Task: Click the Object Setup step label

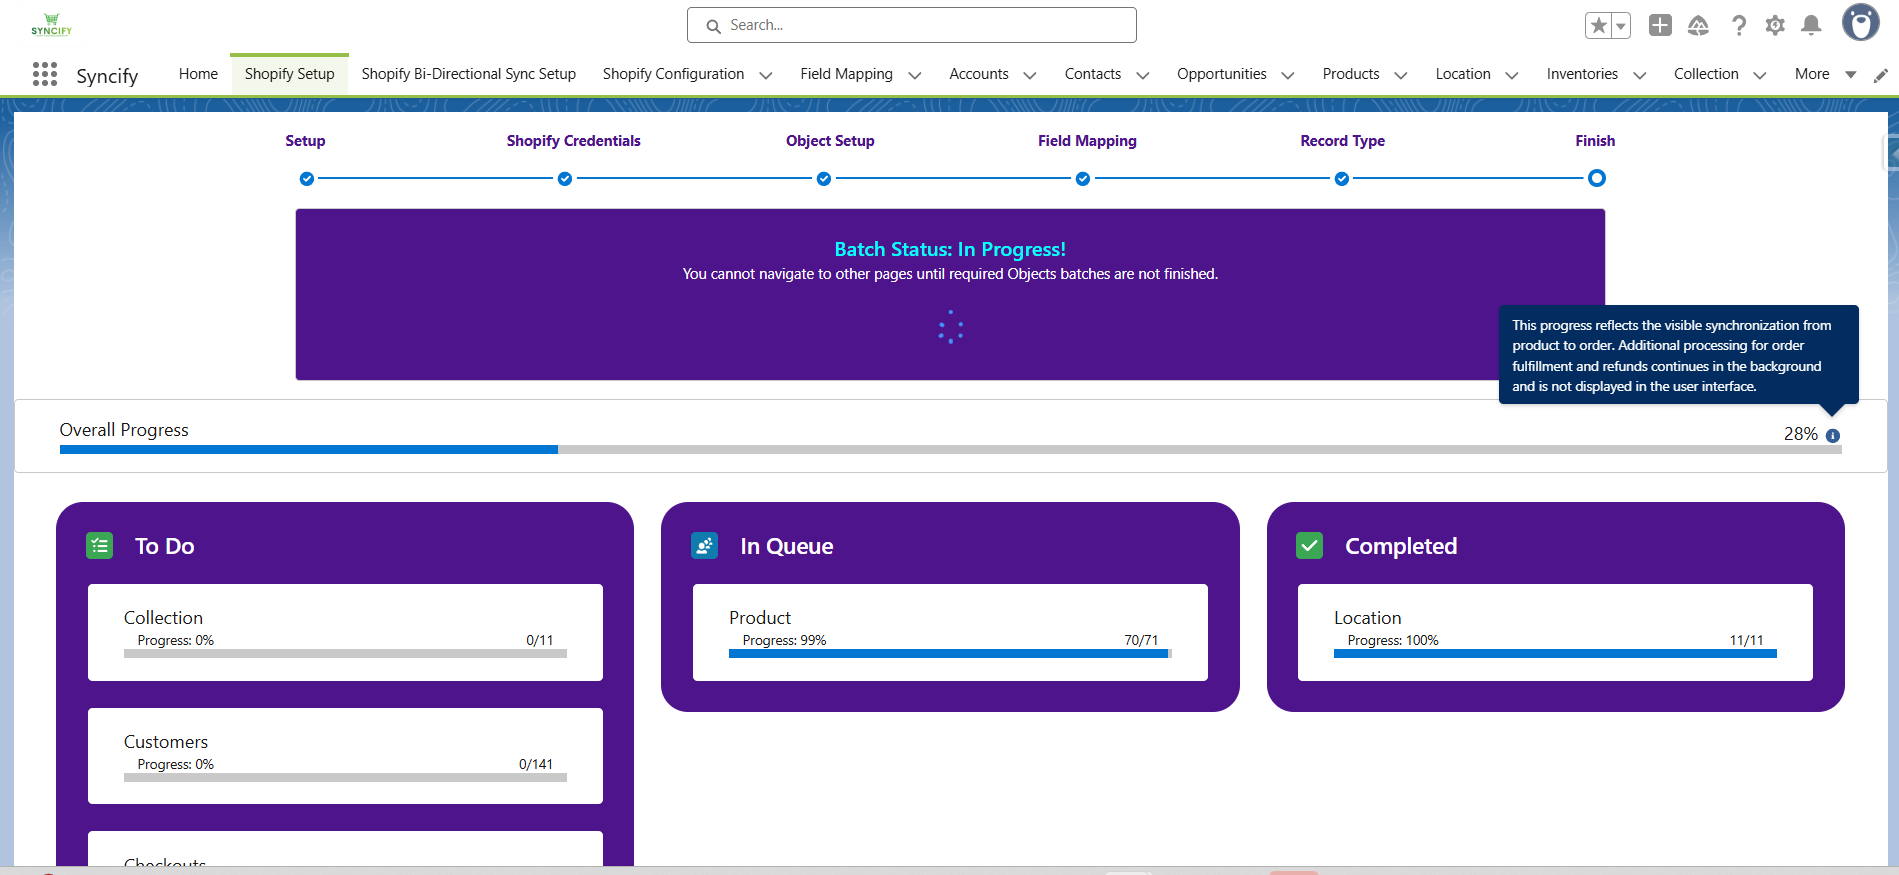Action: point(830,141)
